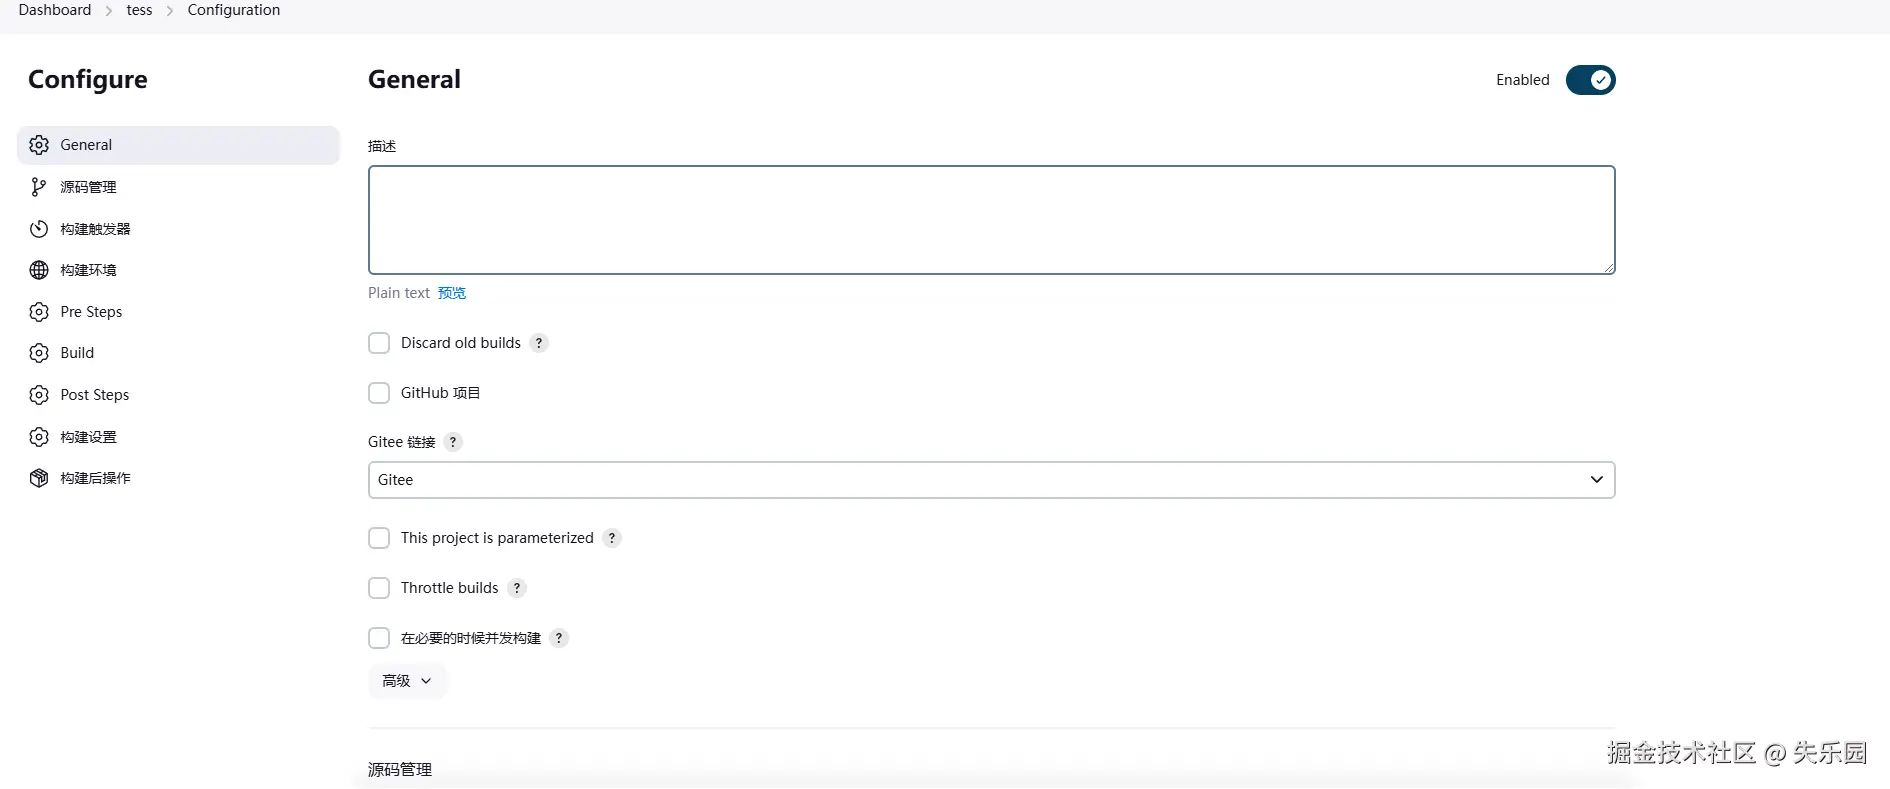
Task: Click the gear icon beside Build
Action: [x=39, y=353]
